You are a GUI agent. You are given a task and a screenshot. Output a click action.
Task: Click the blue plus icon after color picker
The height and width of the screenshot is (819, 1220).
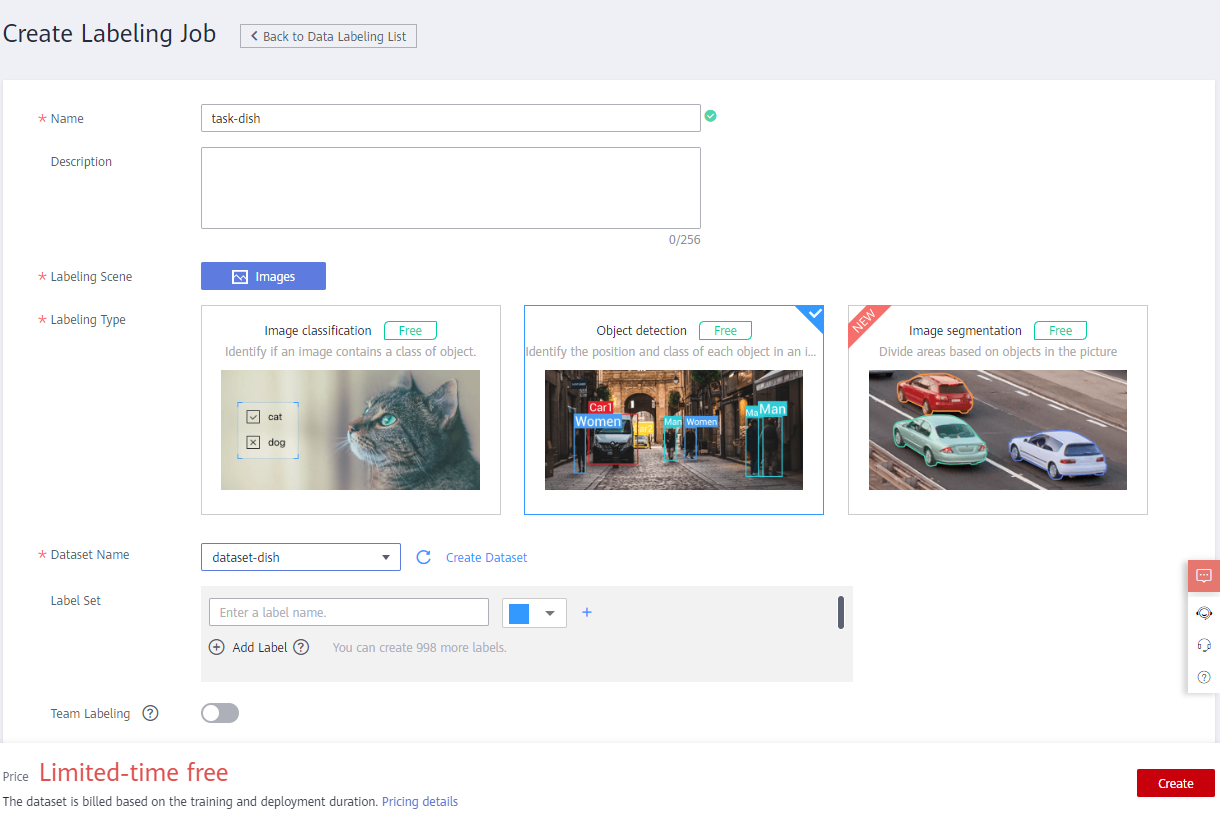click(587, 612)
